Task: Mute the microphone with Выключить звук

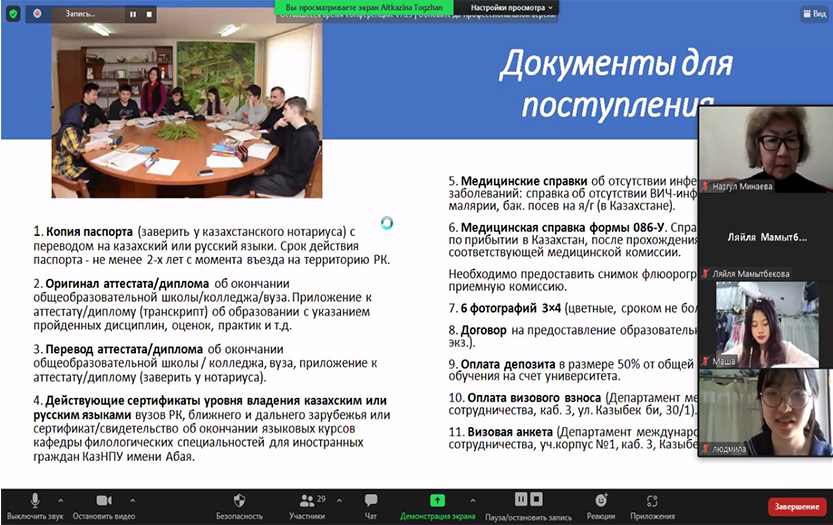Action: point(35,503)
